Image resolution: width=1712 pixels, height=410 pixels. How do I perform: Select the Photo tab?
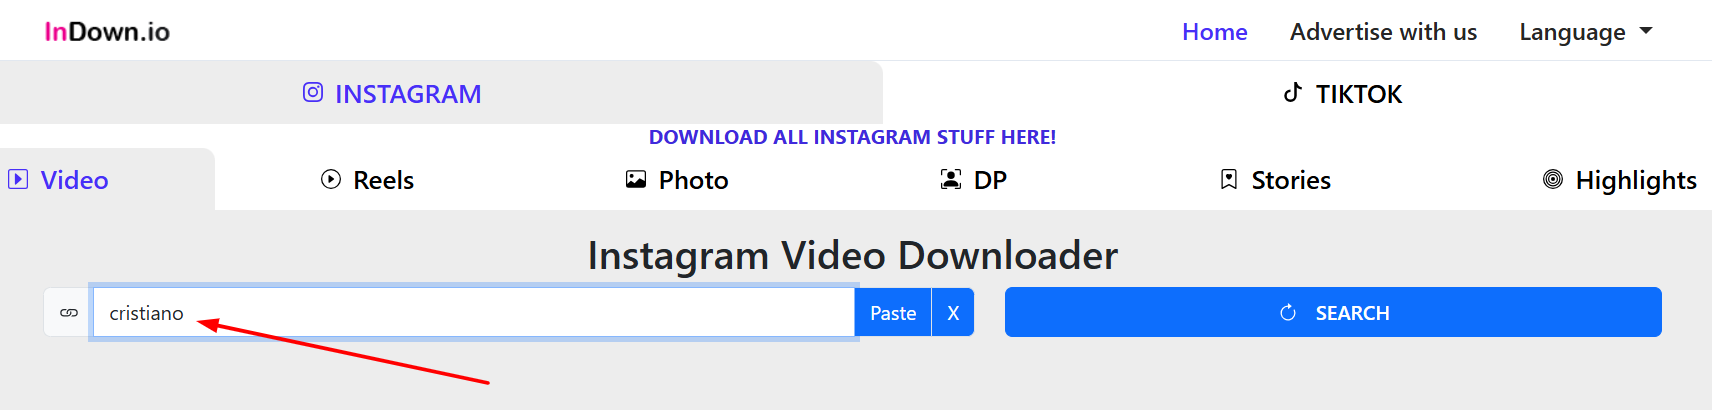pos(677,180)
